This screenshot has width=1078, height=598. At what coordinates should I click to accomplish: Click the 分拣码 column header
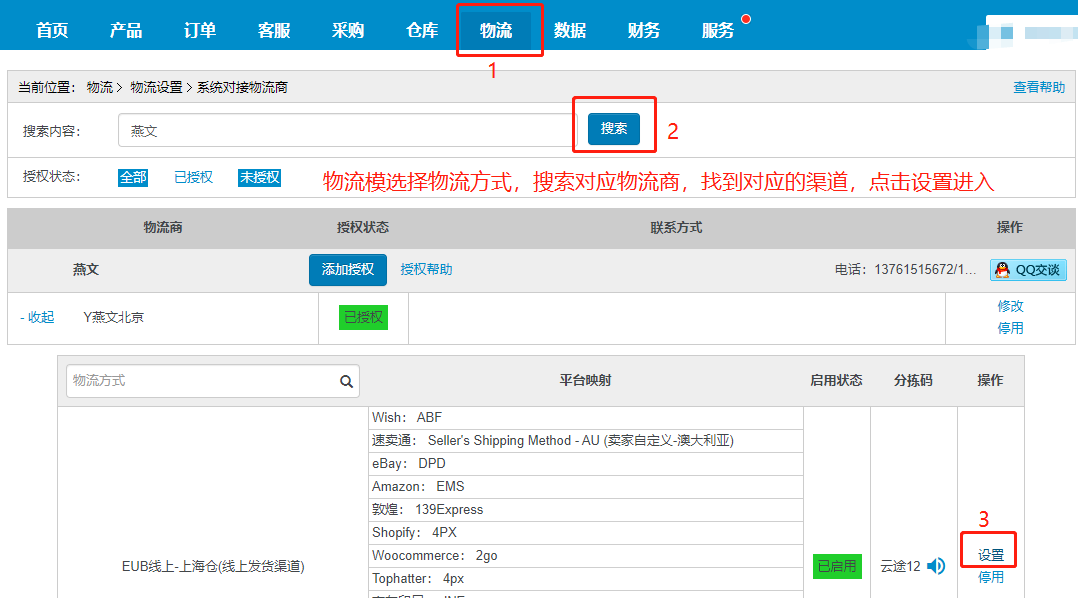(914, 380)
